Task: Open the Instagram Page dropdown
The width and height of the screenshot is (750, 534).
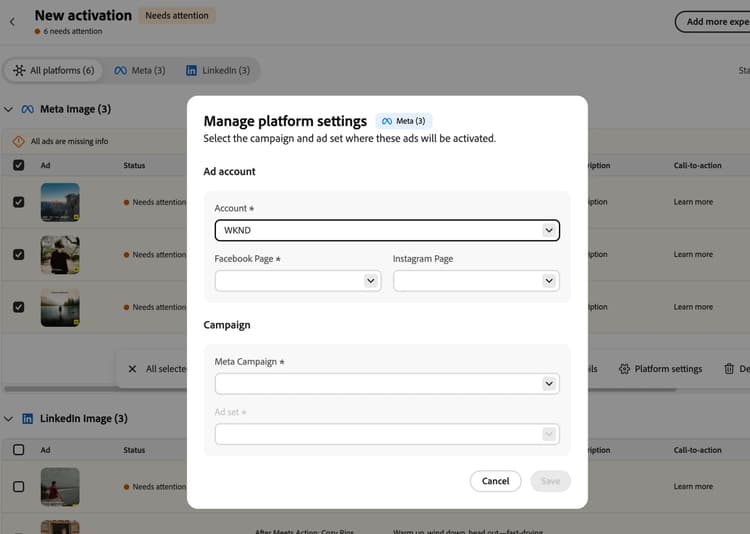Action: 476,281
